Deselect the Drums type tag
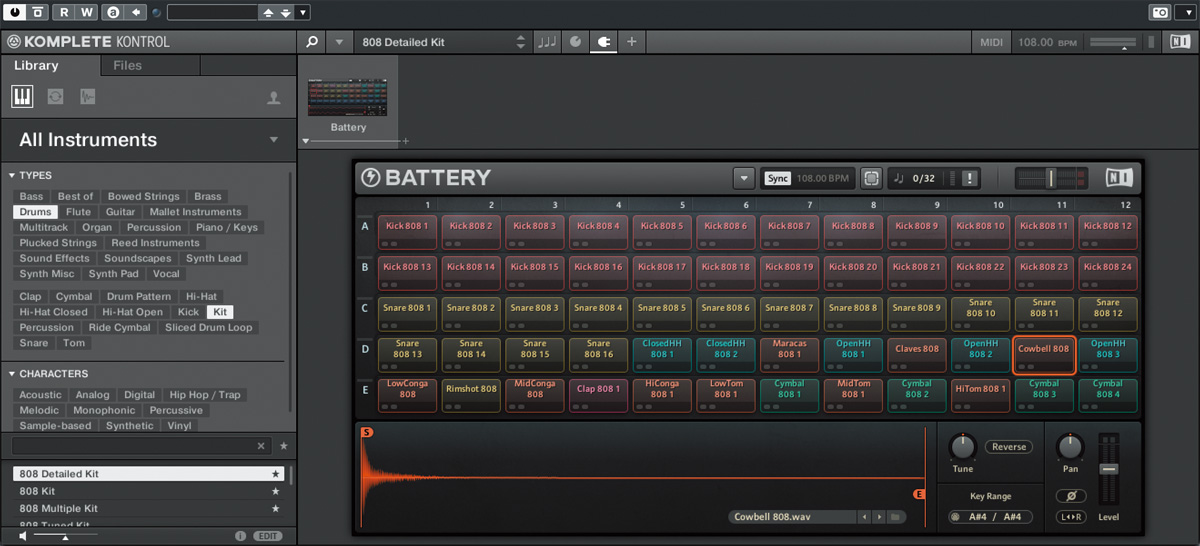 [35, 212]
